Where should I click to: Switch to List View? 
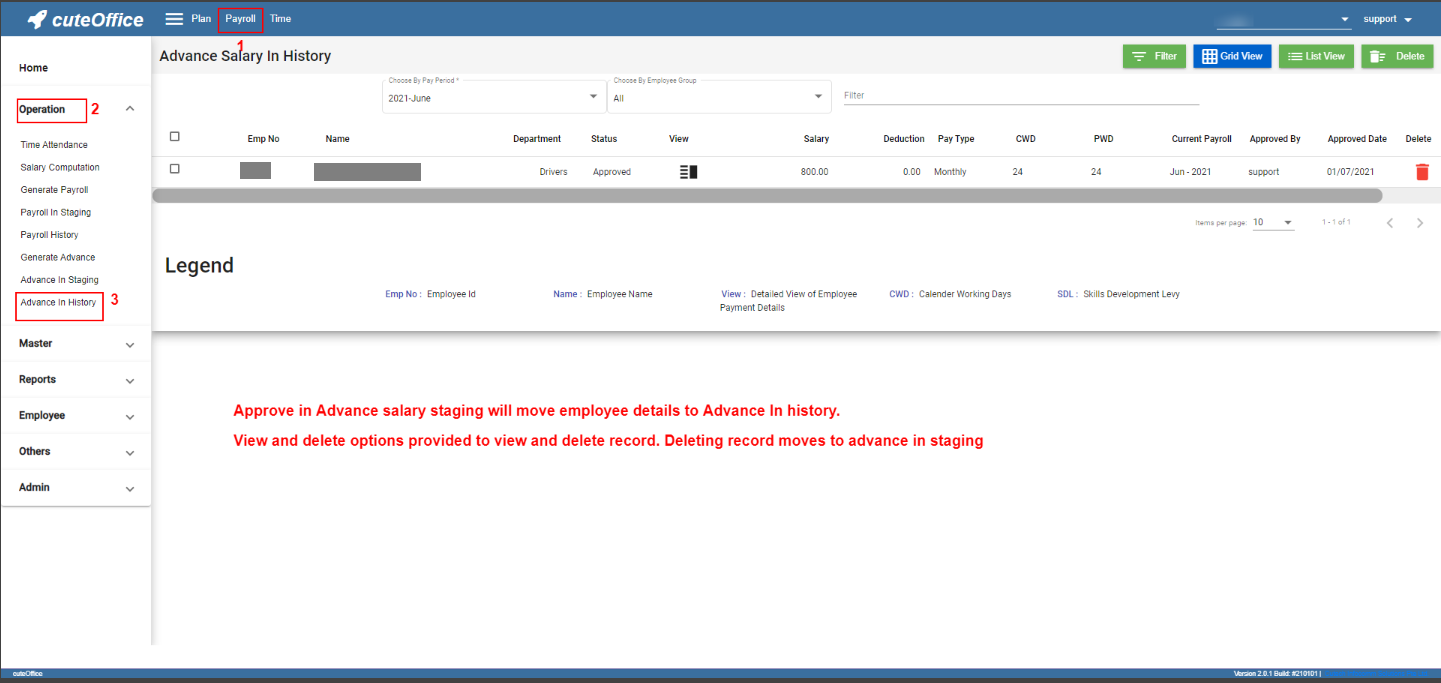pos(1316,56)
